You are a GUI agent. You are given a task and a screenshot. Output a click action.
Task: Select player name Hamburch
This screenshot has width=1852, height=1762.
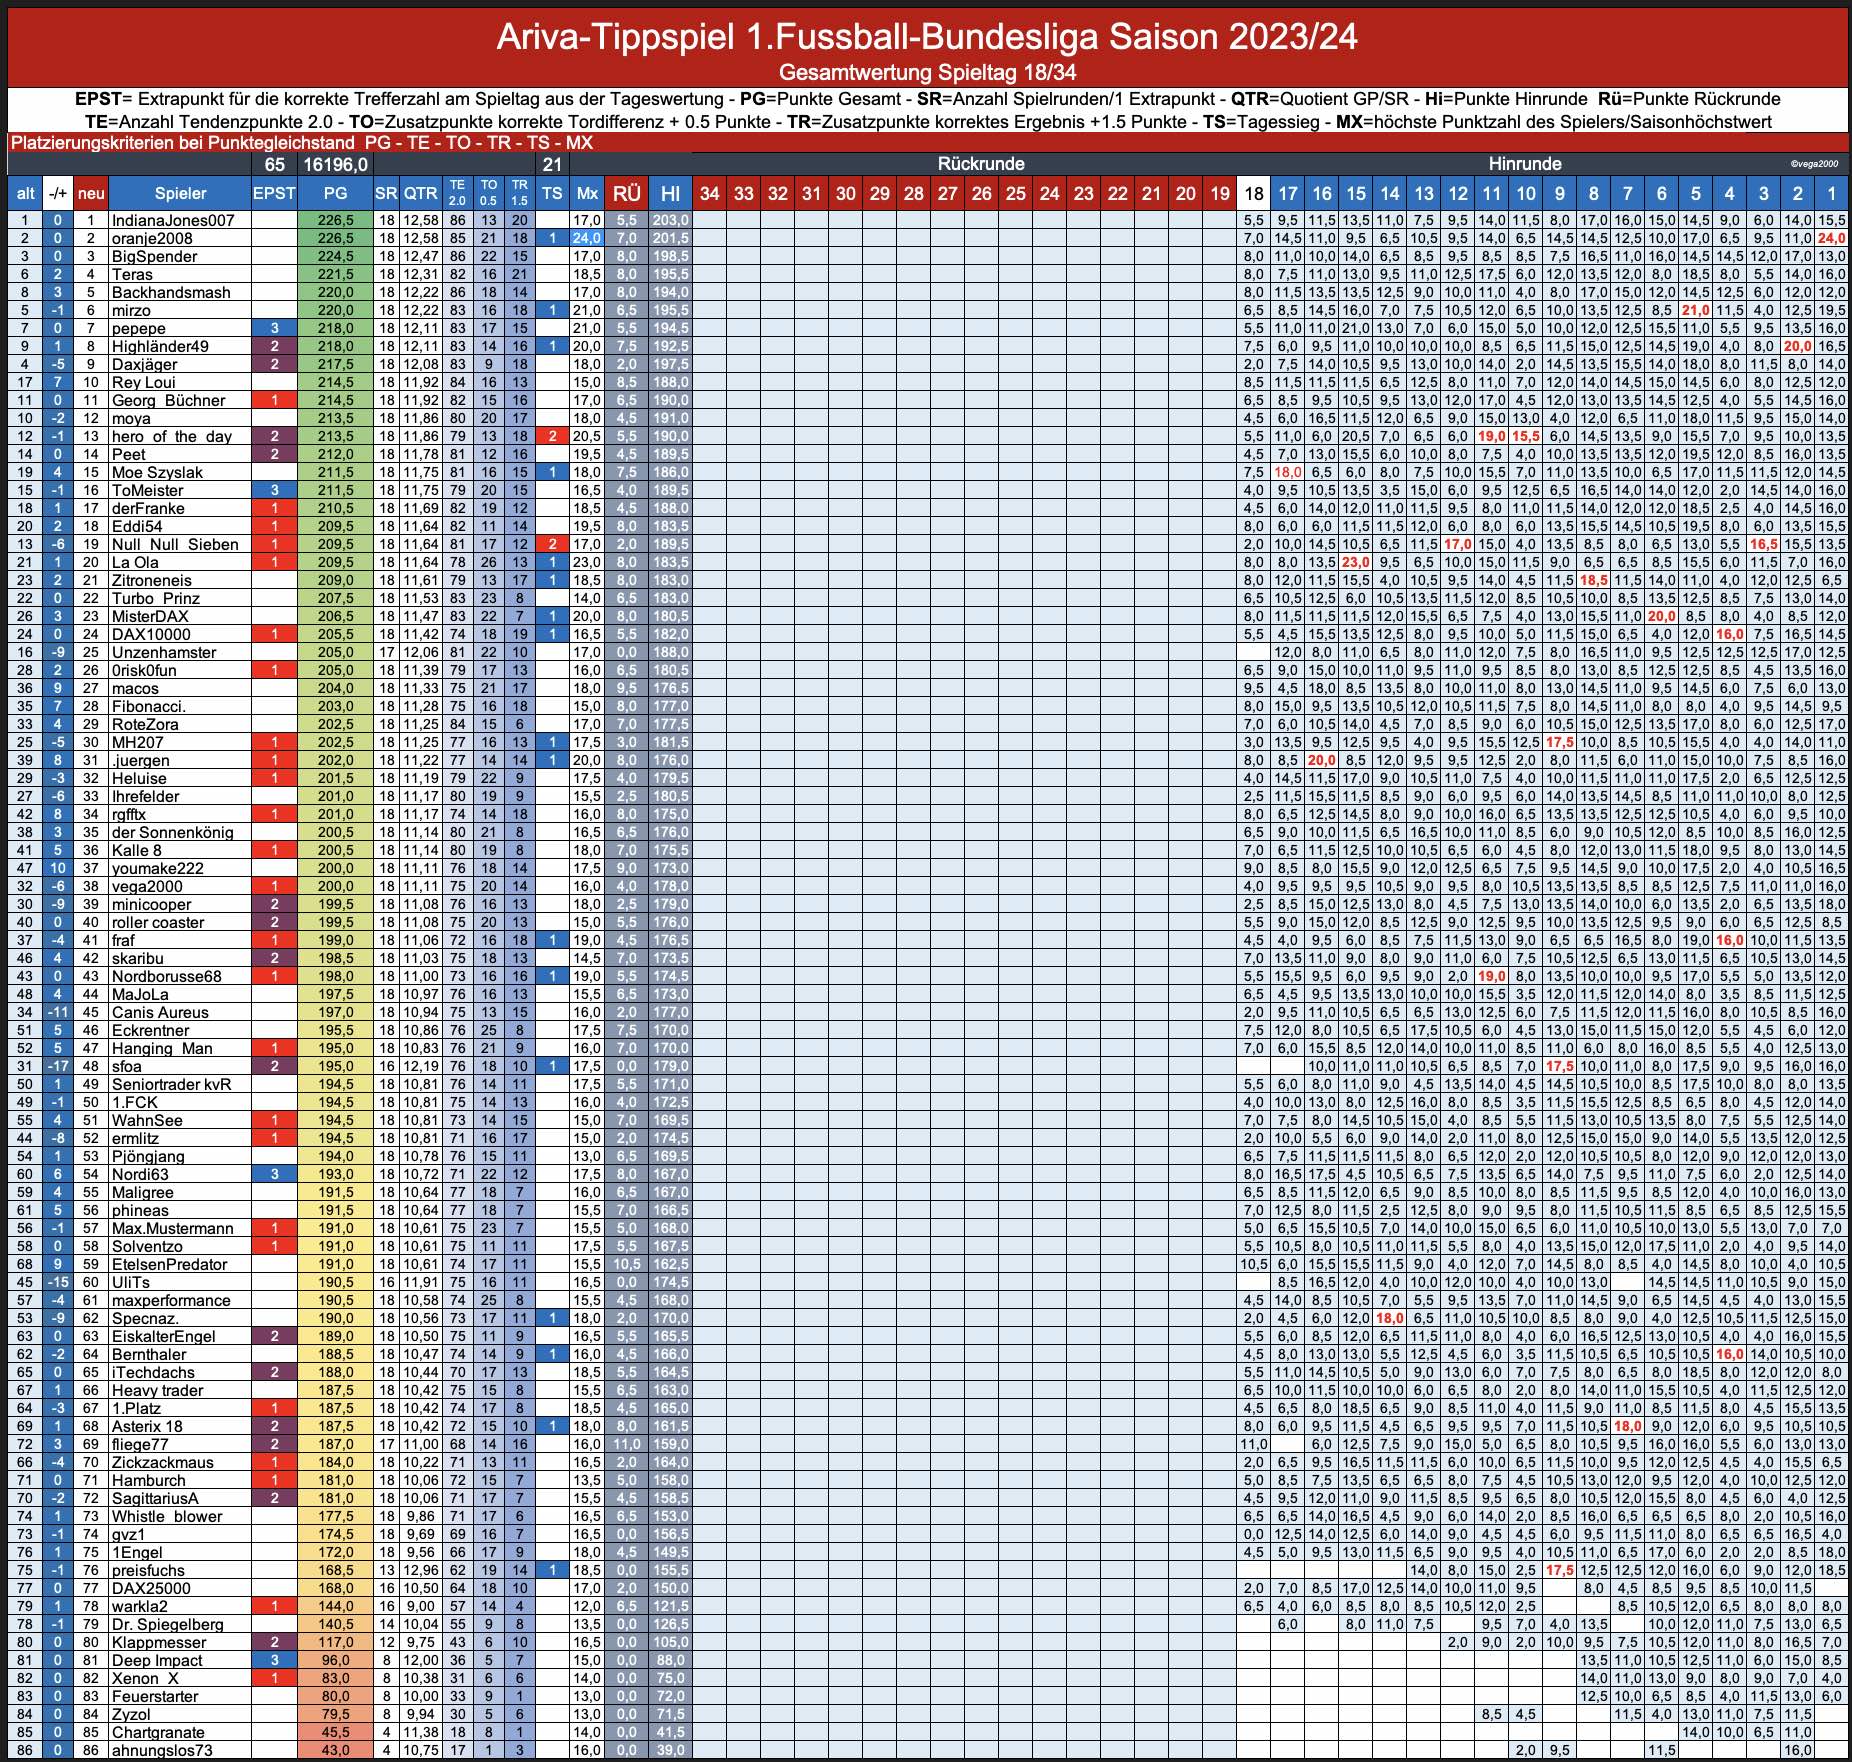coord(148,1480)
